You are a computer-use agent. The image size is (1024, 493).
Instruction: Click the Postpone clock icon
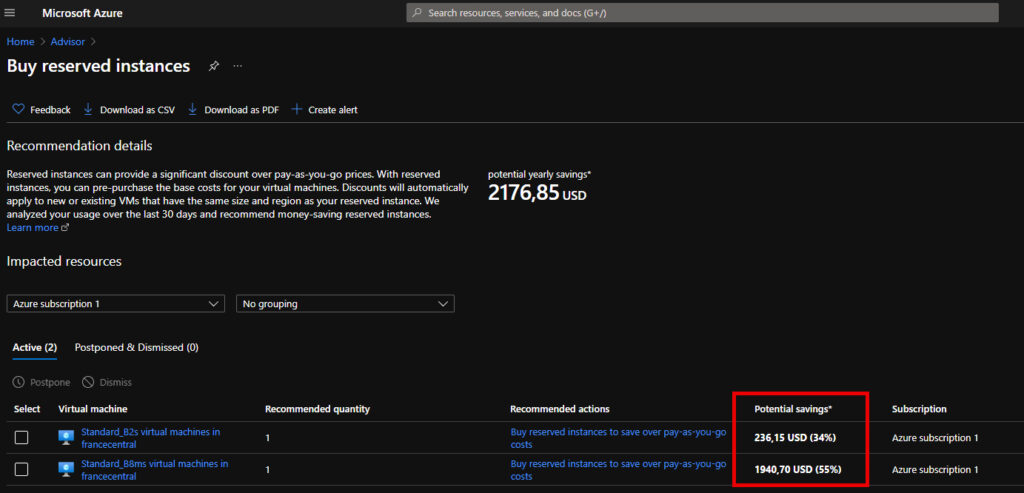coord(18,383)
